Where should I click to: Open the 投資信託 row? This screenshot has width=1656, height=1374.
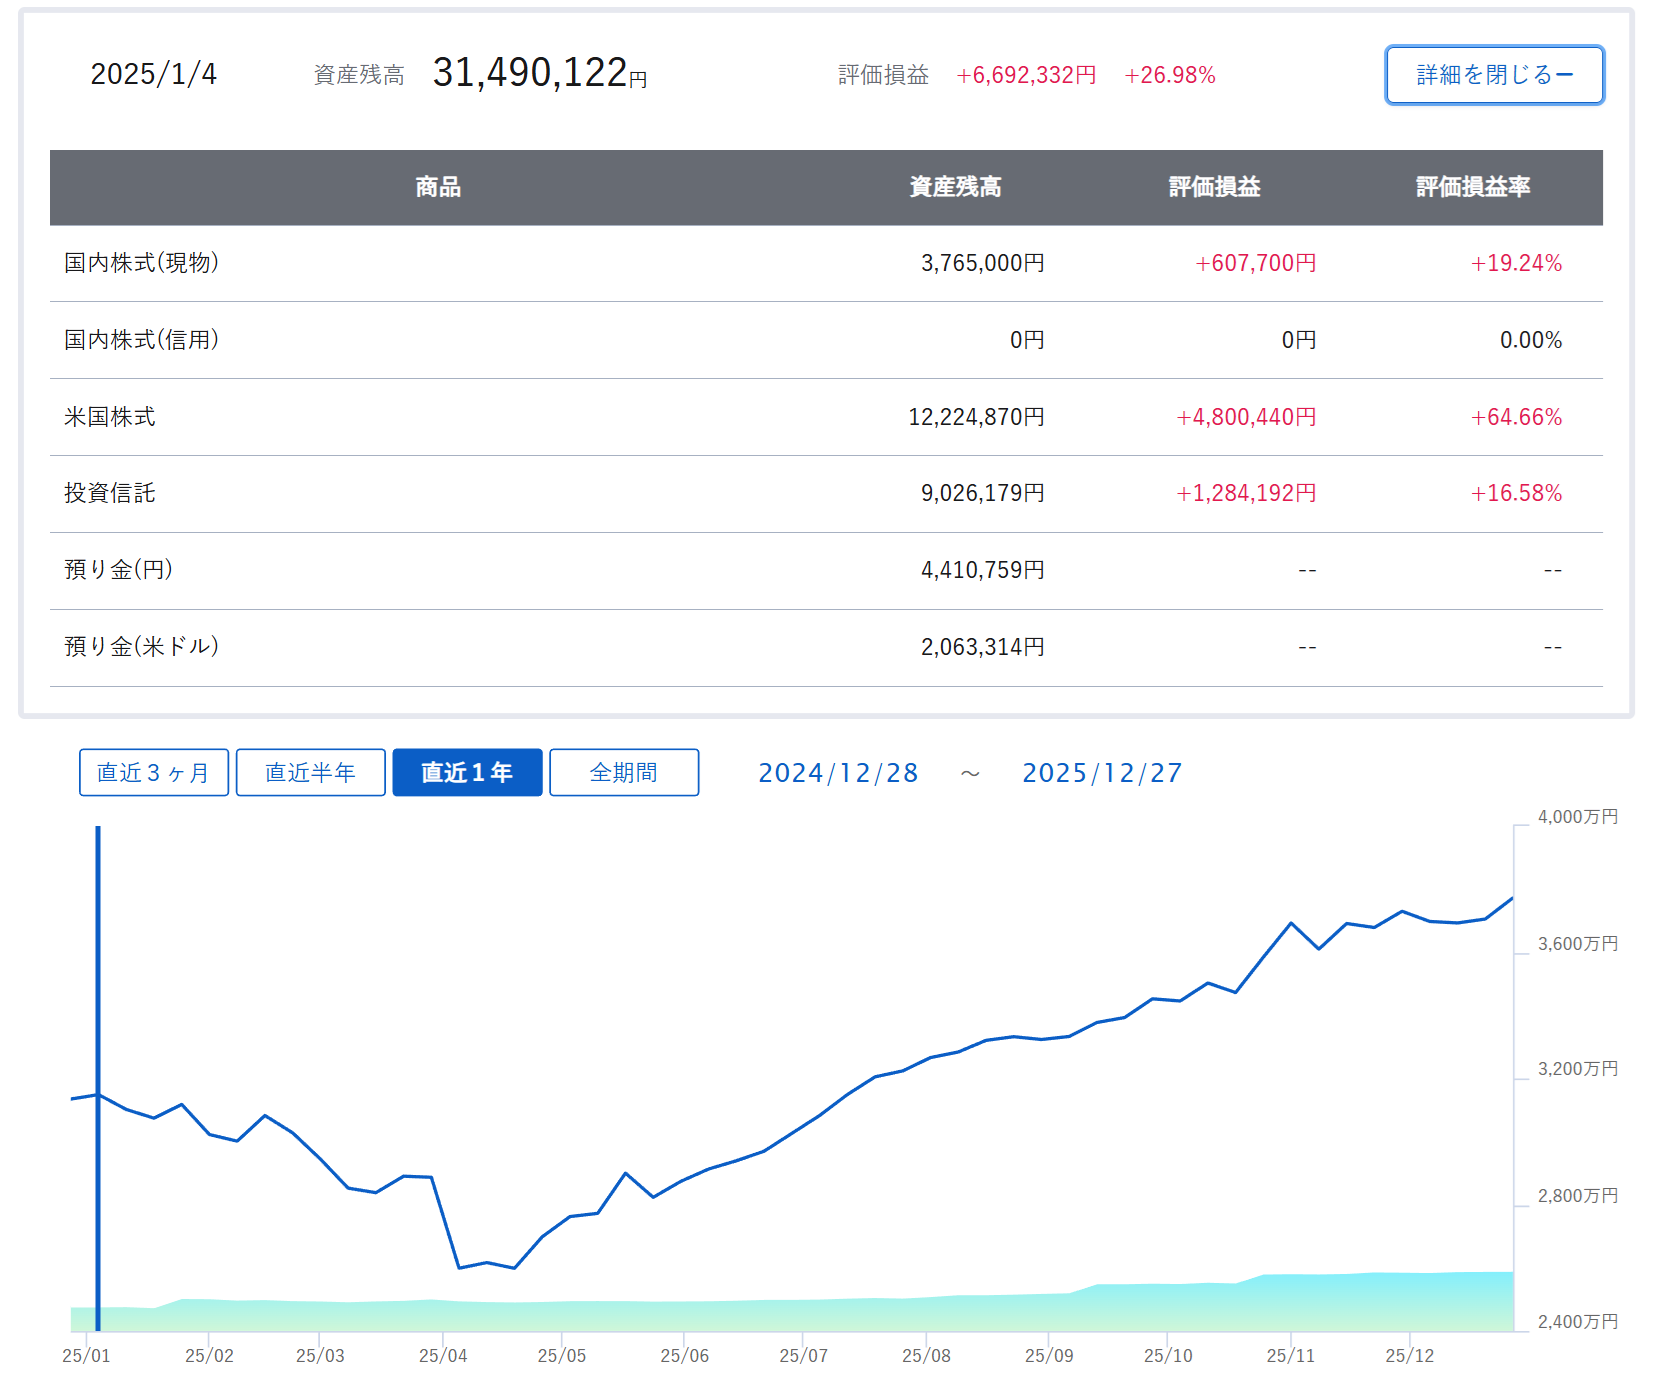point(110,493)
